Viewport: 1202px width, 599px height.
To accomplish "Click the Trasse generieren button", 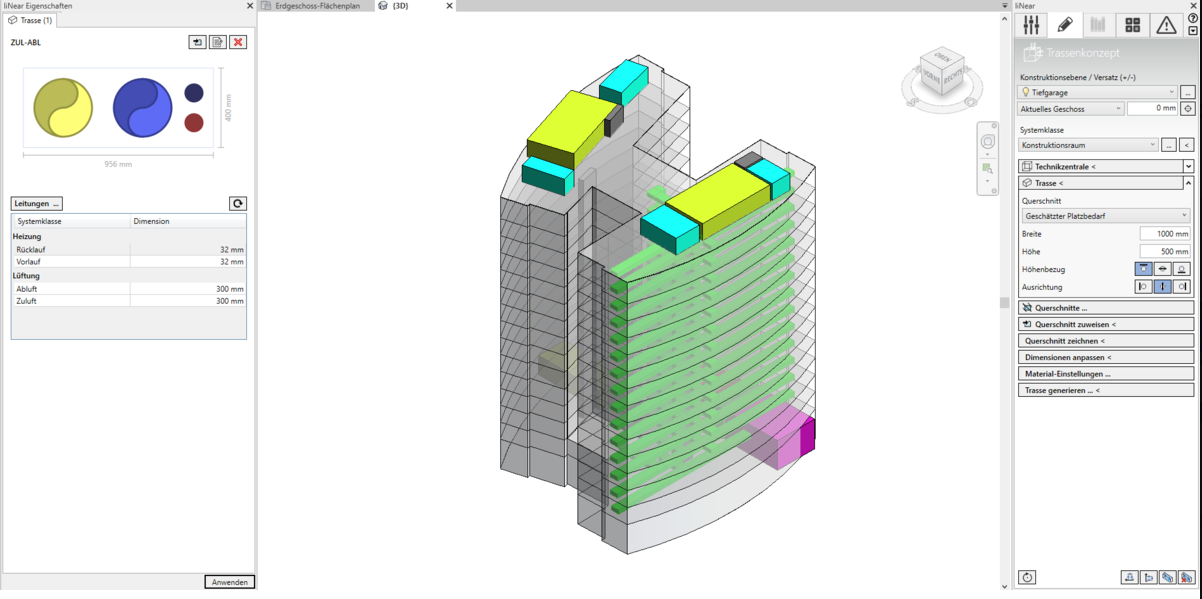I will 1105,390.
